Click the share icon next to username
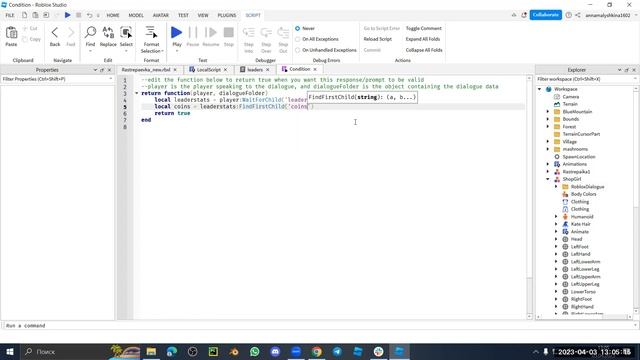 (578, 15)
